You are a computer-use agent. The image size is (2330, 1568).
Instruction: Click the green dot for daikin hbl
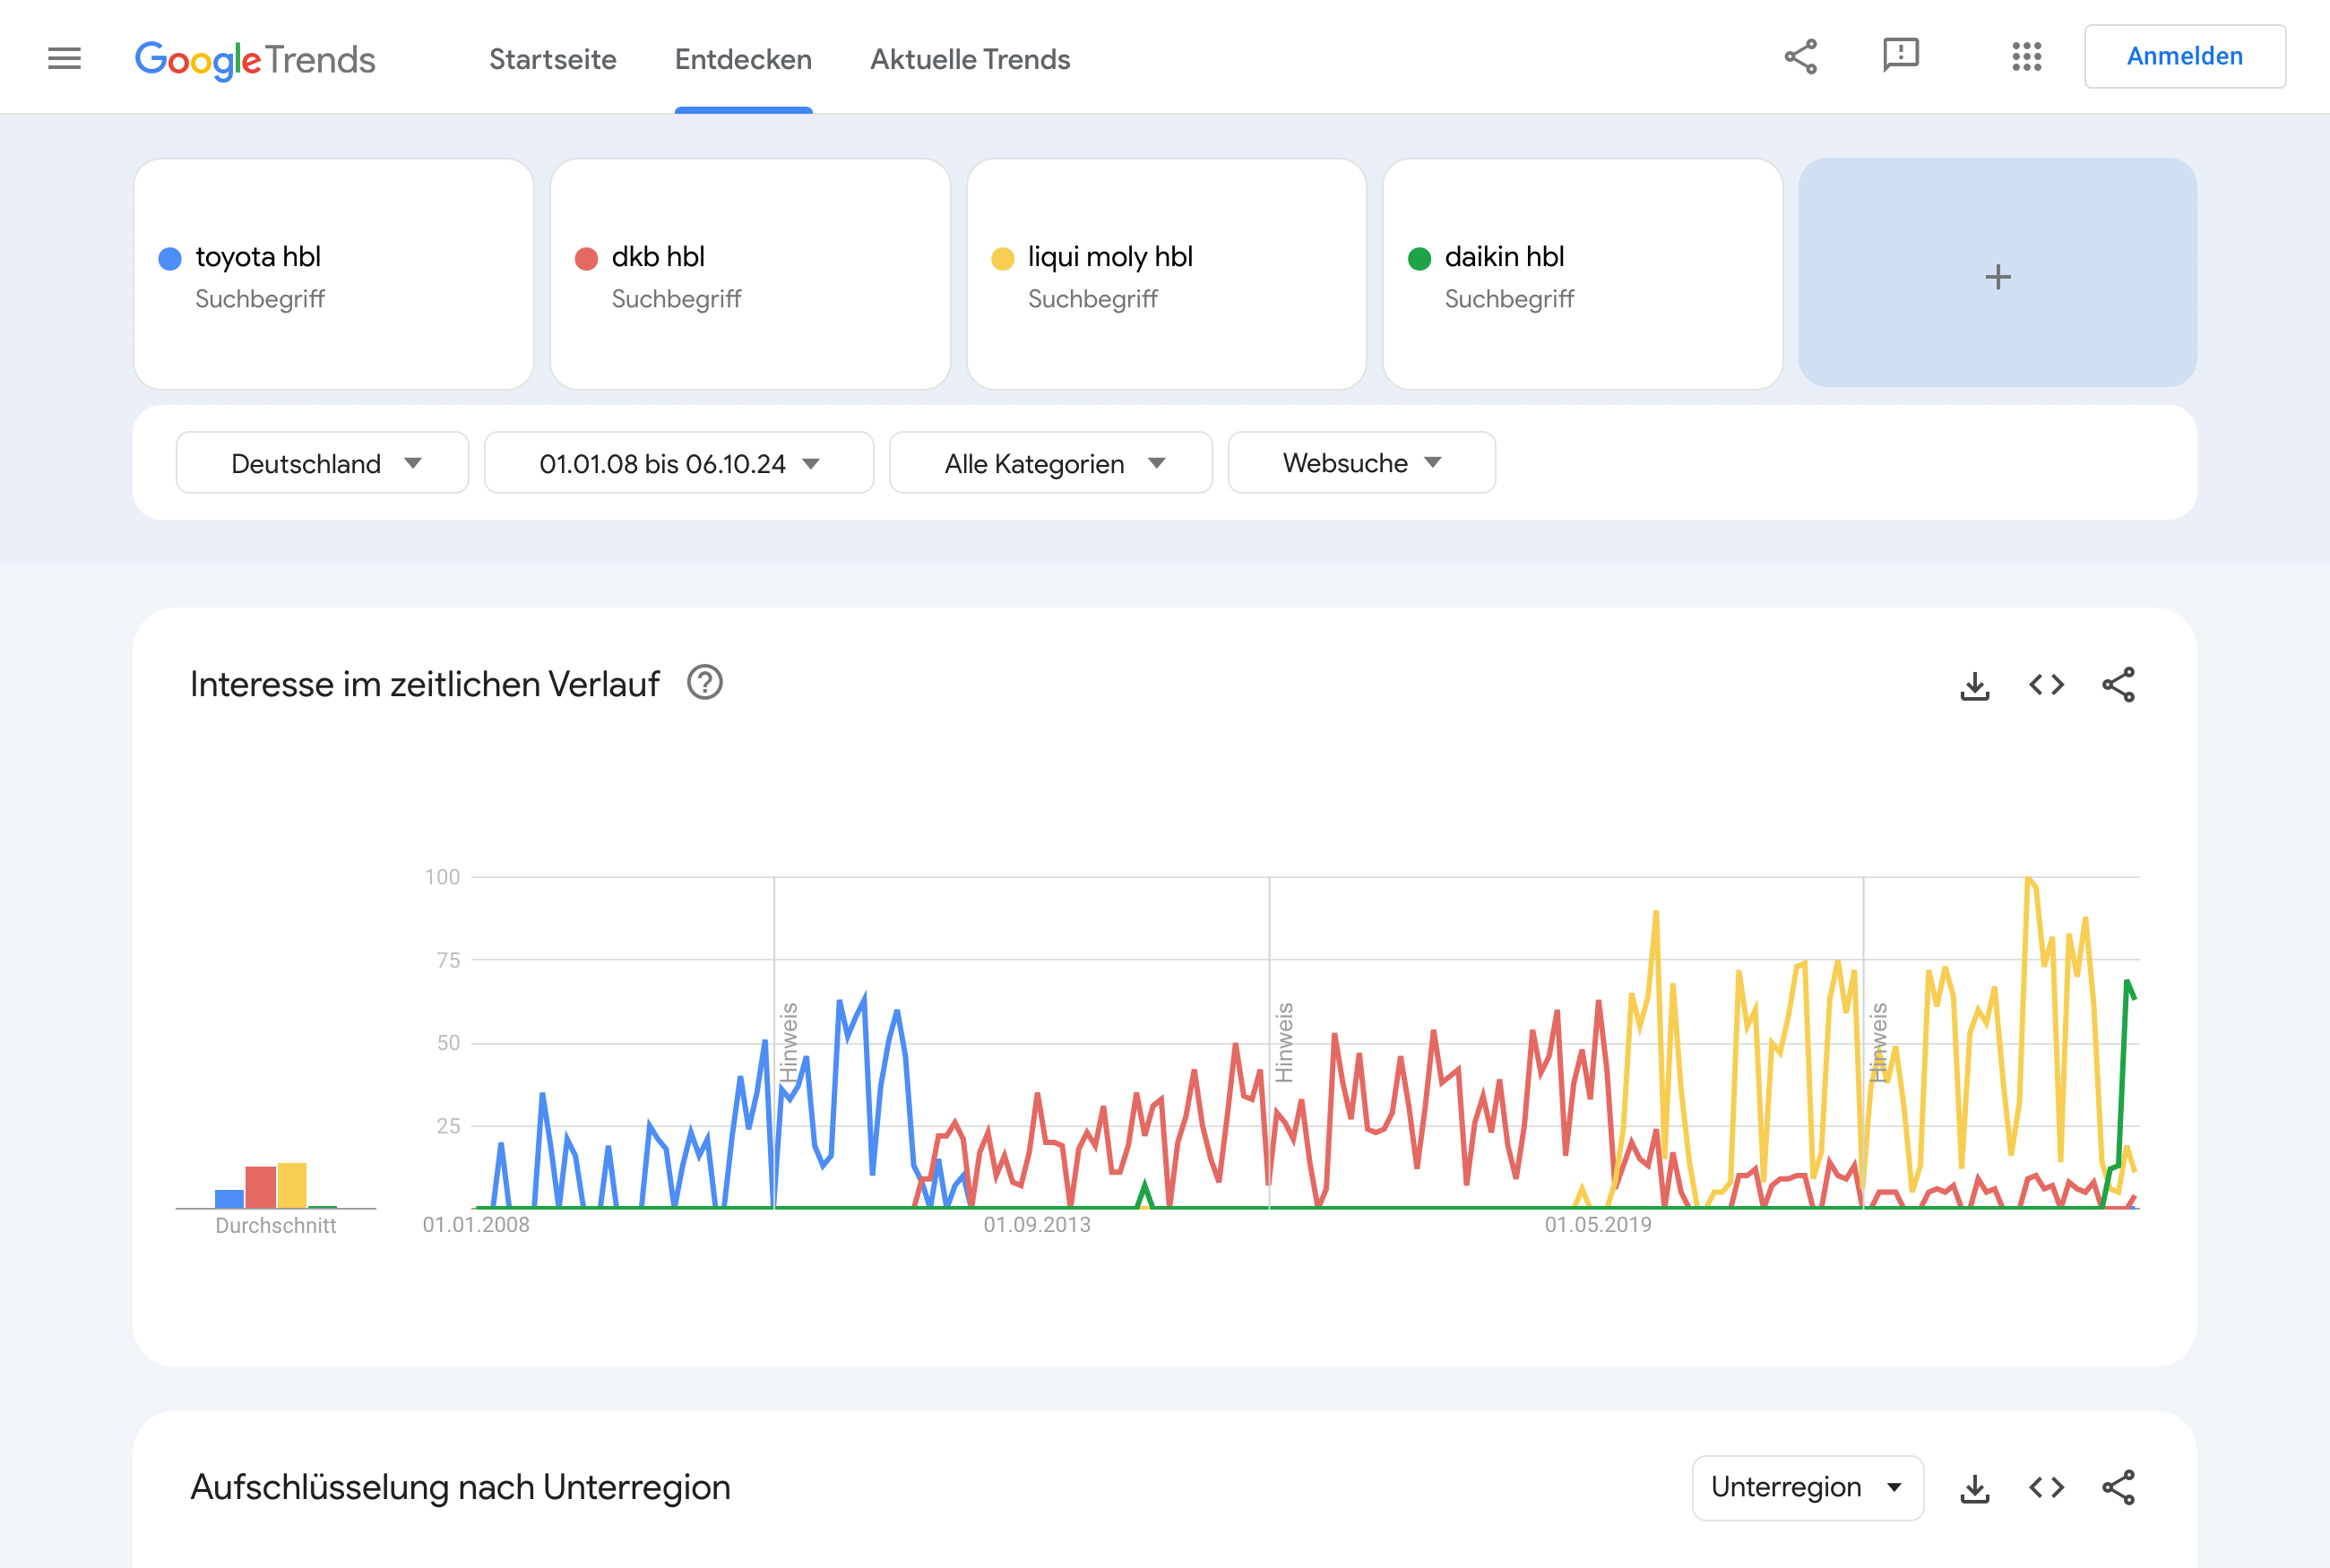(x=1419, y=259)
